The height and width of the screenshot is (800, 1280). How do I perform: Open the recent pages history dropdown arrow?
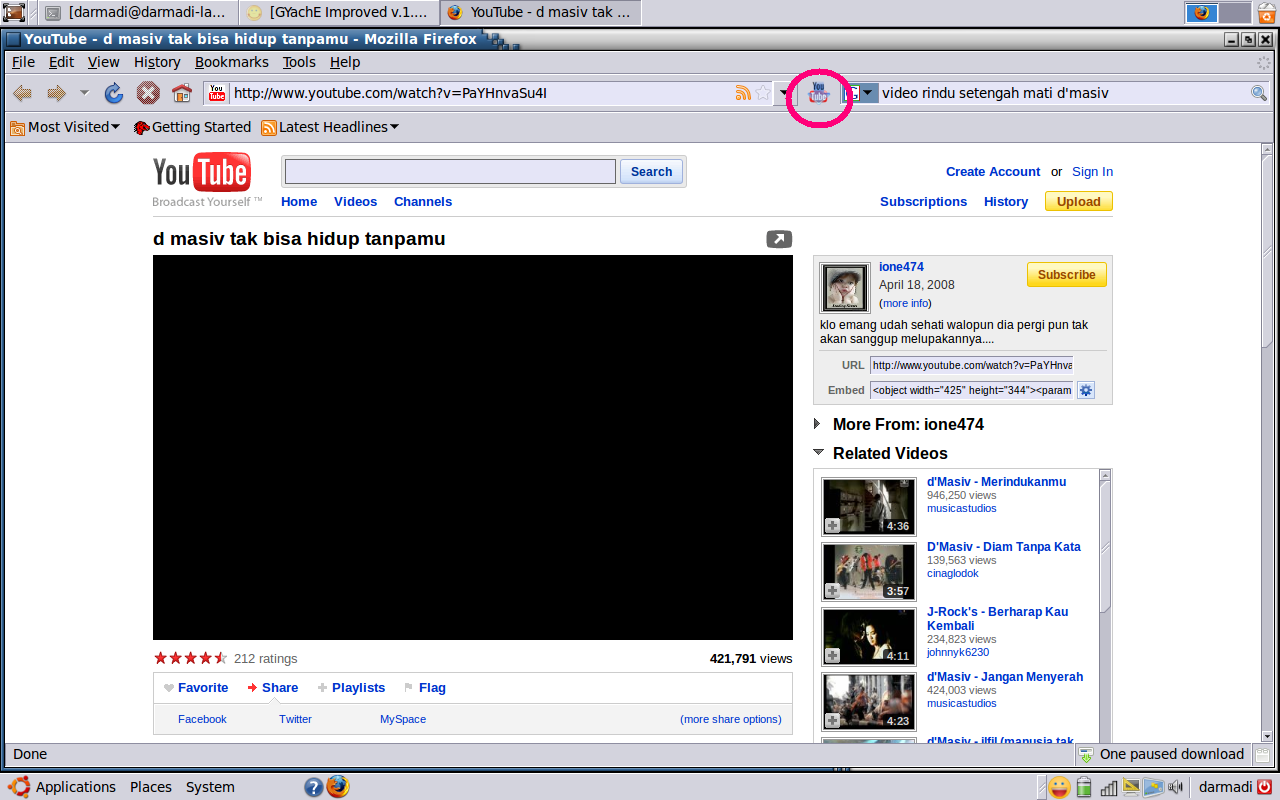tap(84, 93)
